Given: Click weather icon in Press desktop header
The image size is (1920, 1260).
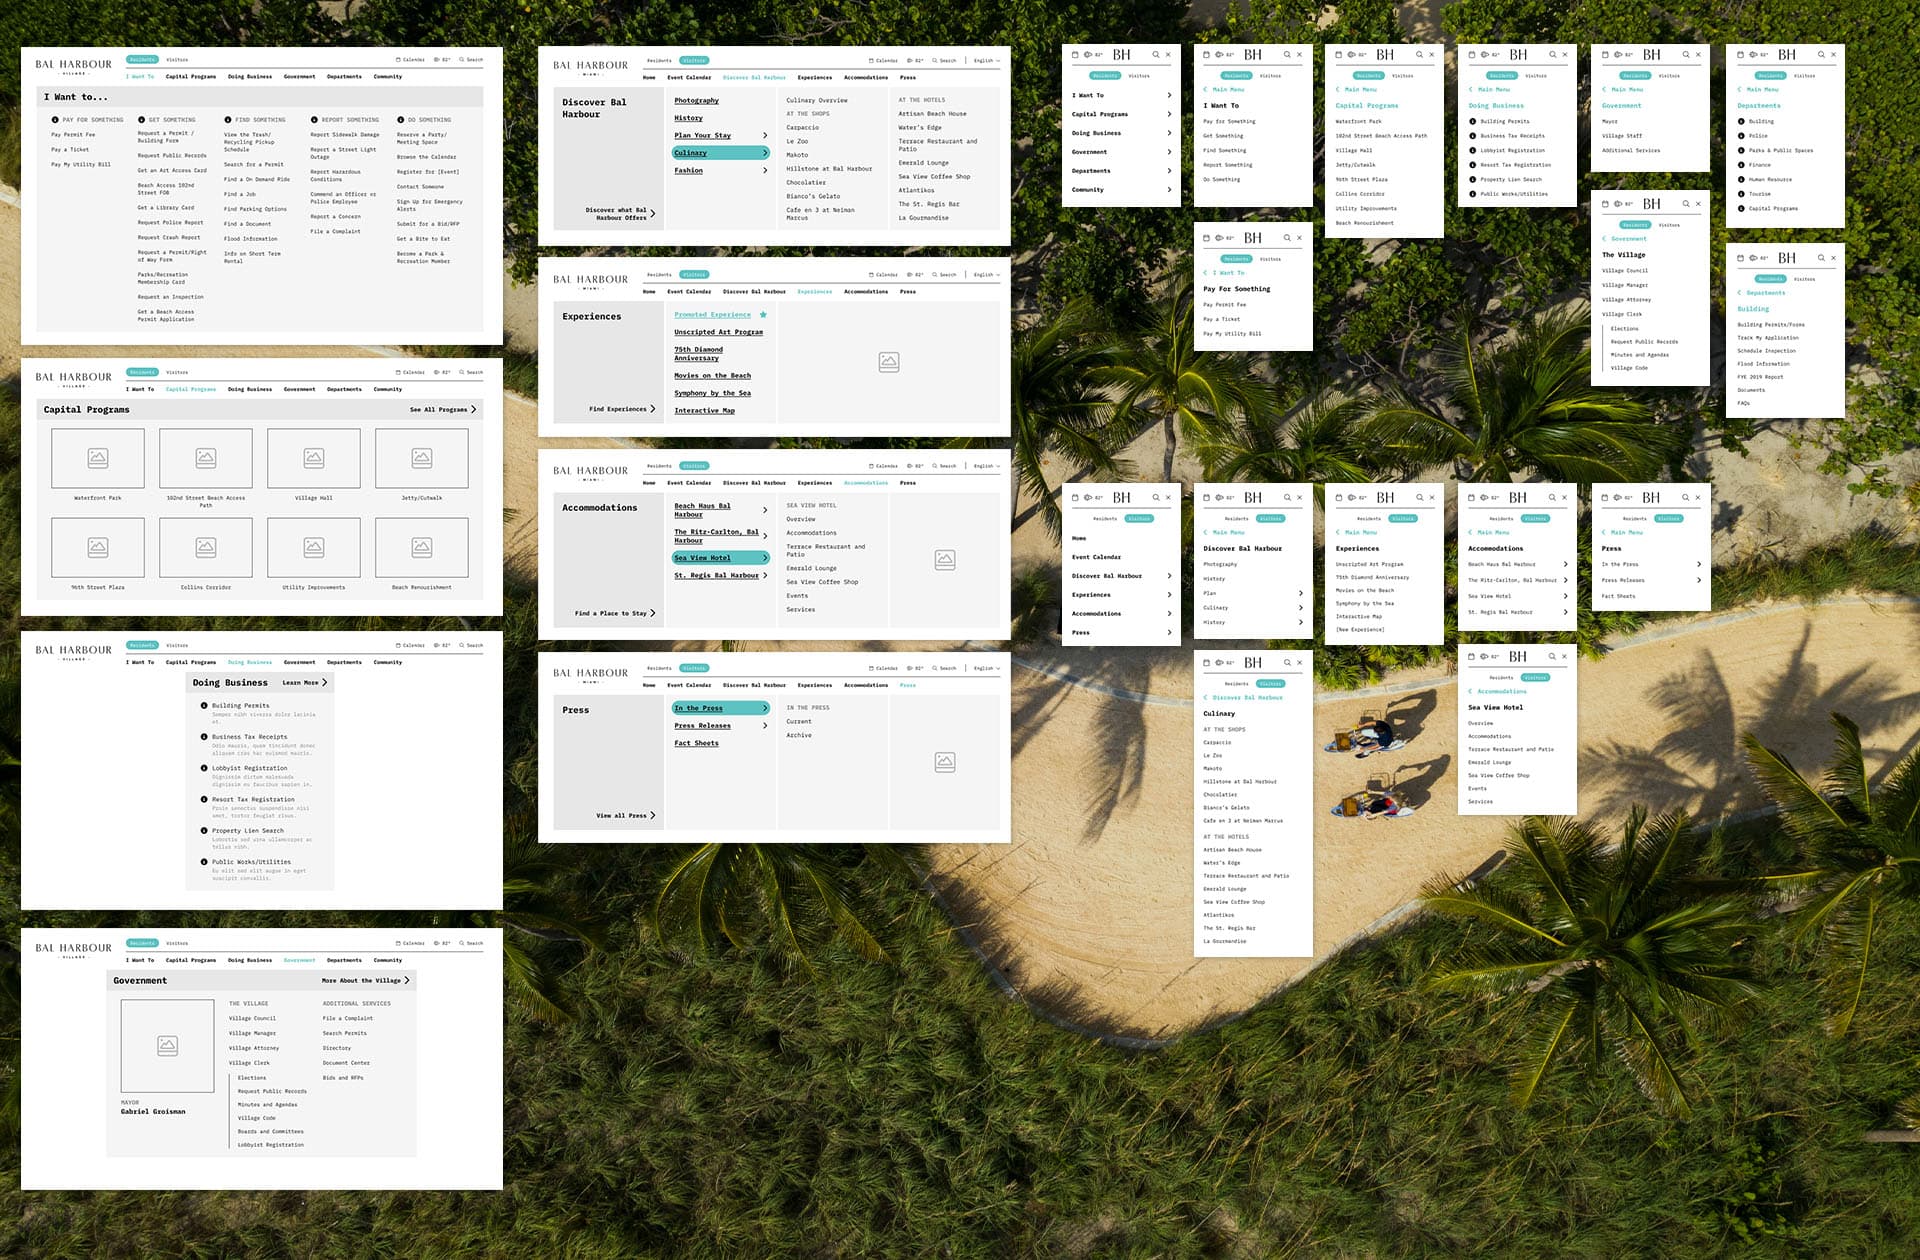Looking at the screenshot, I should 909,669.
